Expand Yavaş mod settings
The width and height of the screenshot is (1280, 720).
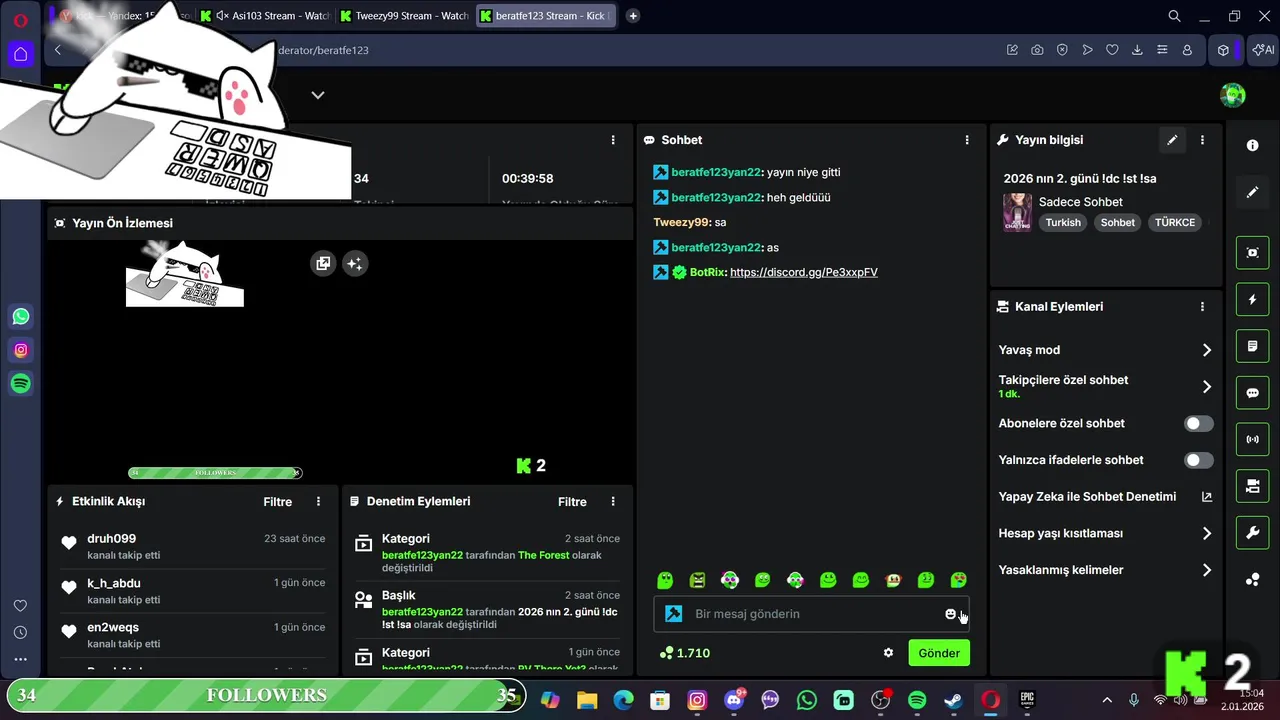(x=1105, y=350)
